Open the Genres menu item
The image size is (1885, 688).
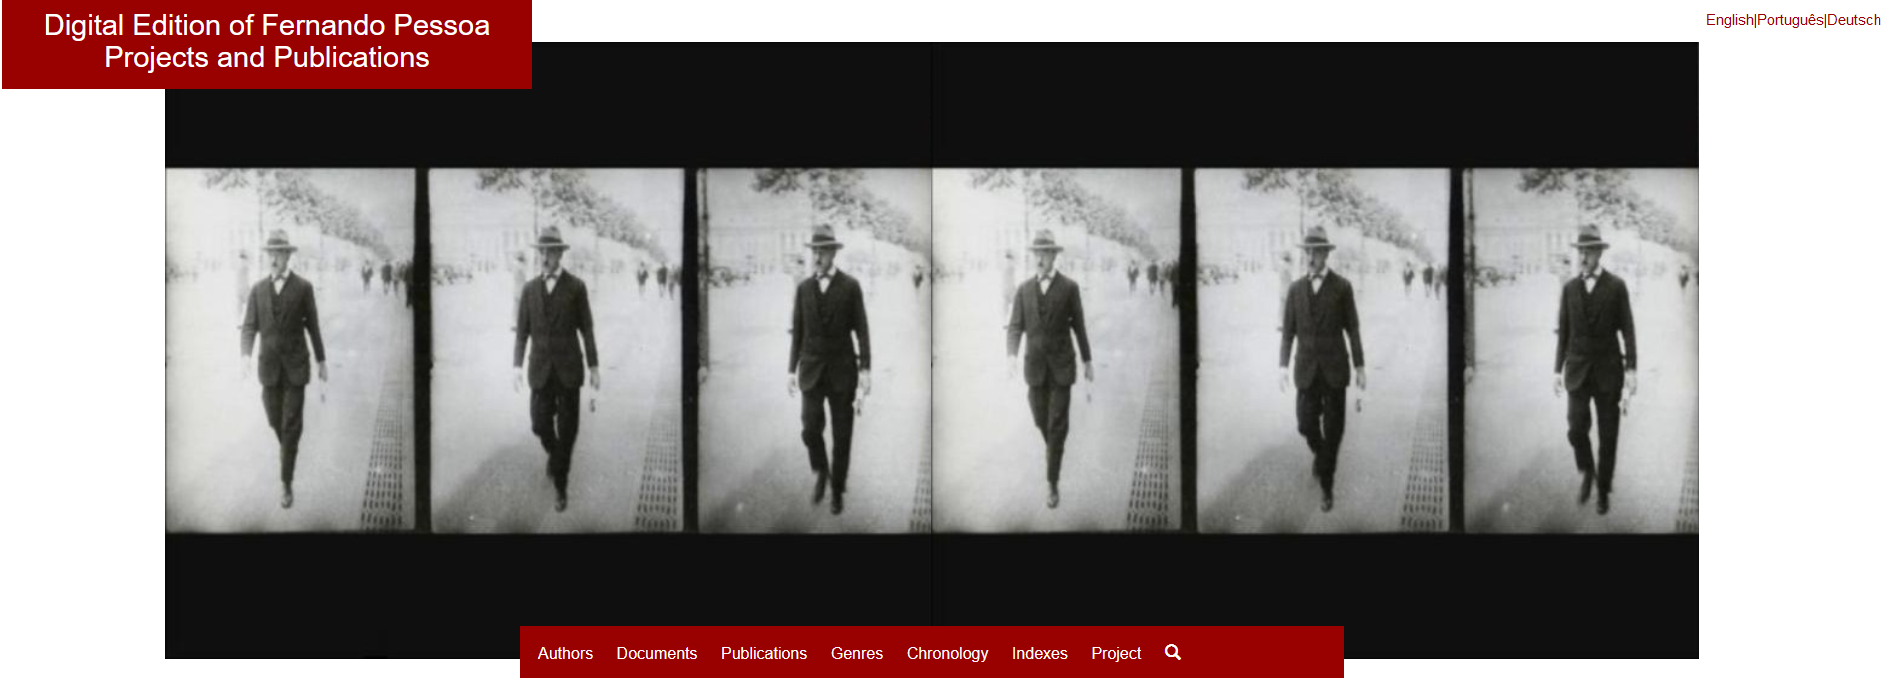856,653
